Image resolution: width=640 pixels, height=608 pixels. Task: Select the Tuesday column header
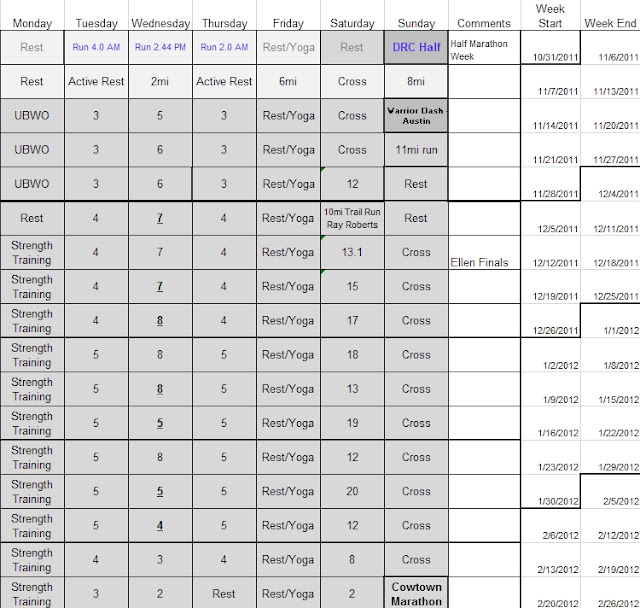(x=96, y=23)
